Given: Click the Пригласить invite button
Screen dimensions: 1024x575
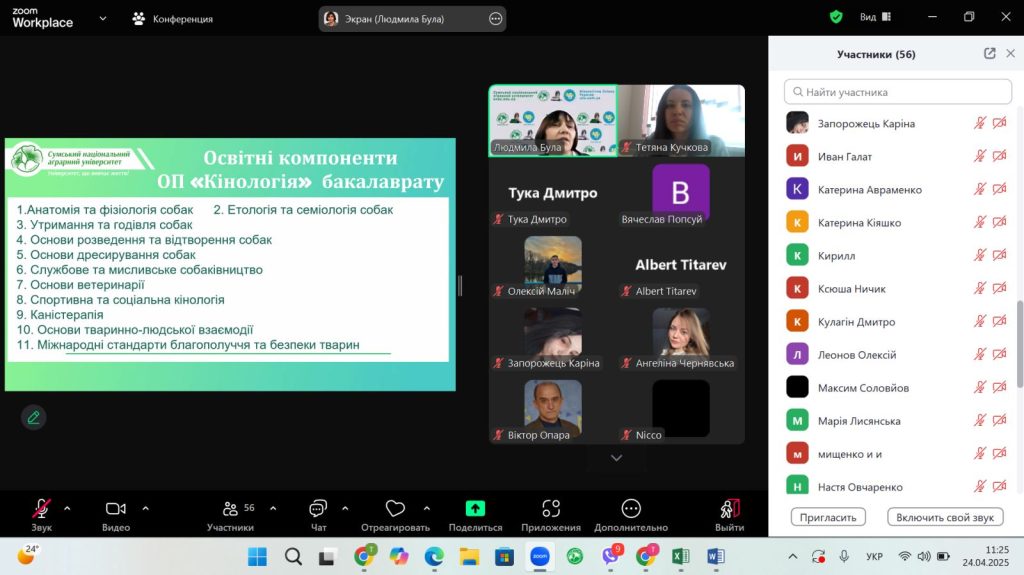Looking at the screenshot, I should 828,517.
